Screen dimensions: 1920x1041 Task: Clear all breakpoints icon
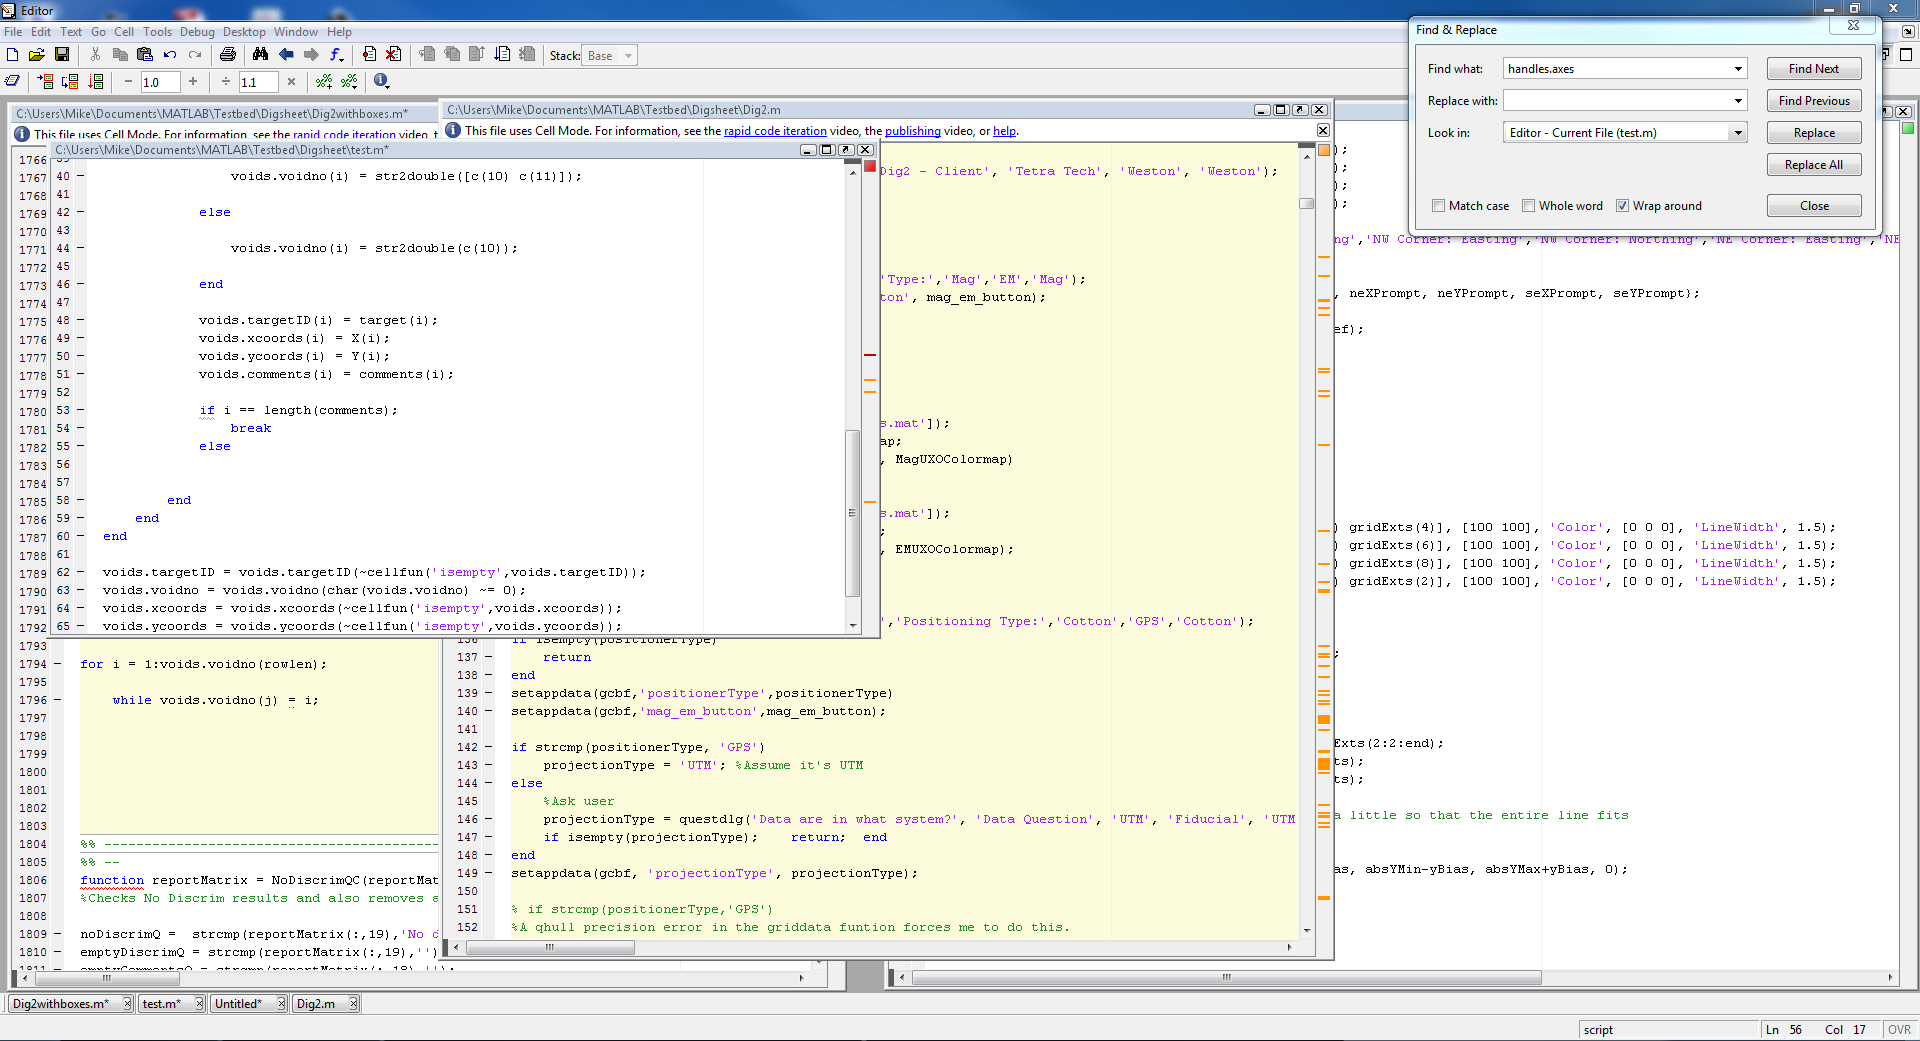point(393,55)
